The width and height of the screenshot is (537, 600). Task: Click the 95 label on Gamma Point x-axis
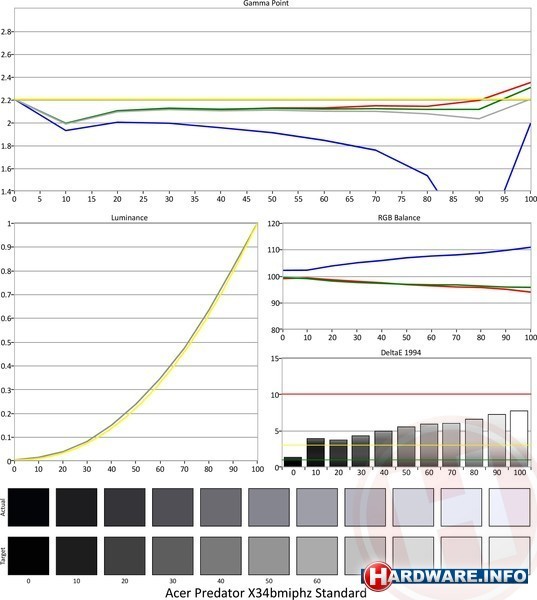point(504,199)
